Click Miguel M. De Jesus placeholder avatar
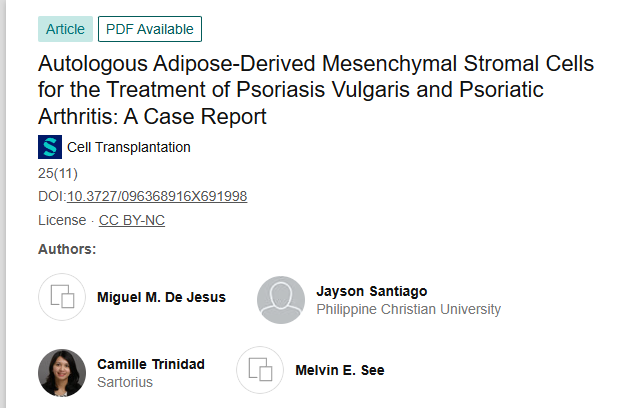 pos(62,297)
